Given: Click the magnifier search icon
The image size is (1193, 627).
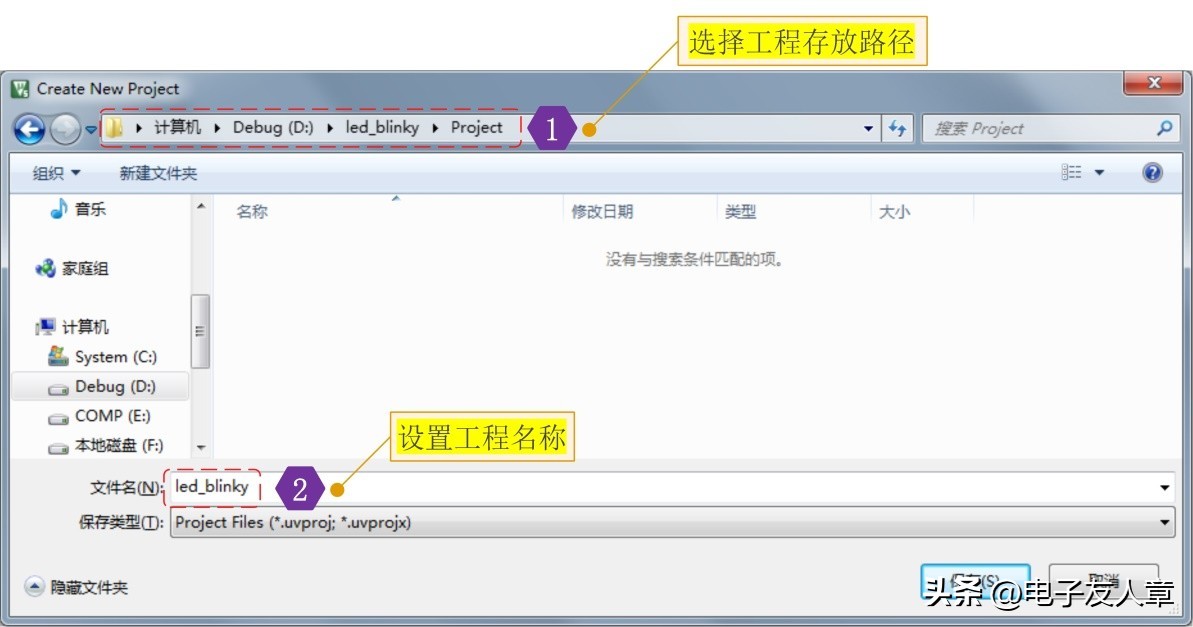Looking at the screenshot, I should pos(1164,128).
